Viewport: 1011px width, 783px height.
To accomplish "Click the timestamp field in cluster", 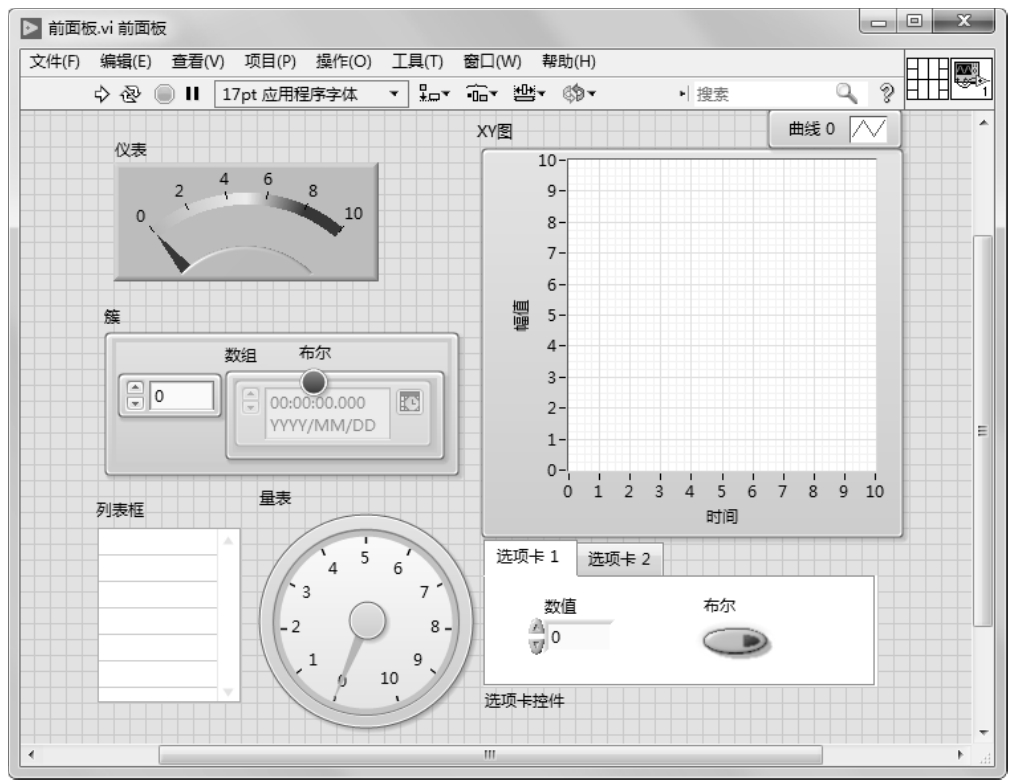I will (x=328, y=413).
